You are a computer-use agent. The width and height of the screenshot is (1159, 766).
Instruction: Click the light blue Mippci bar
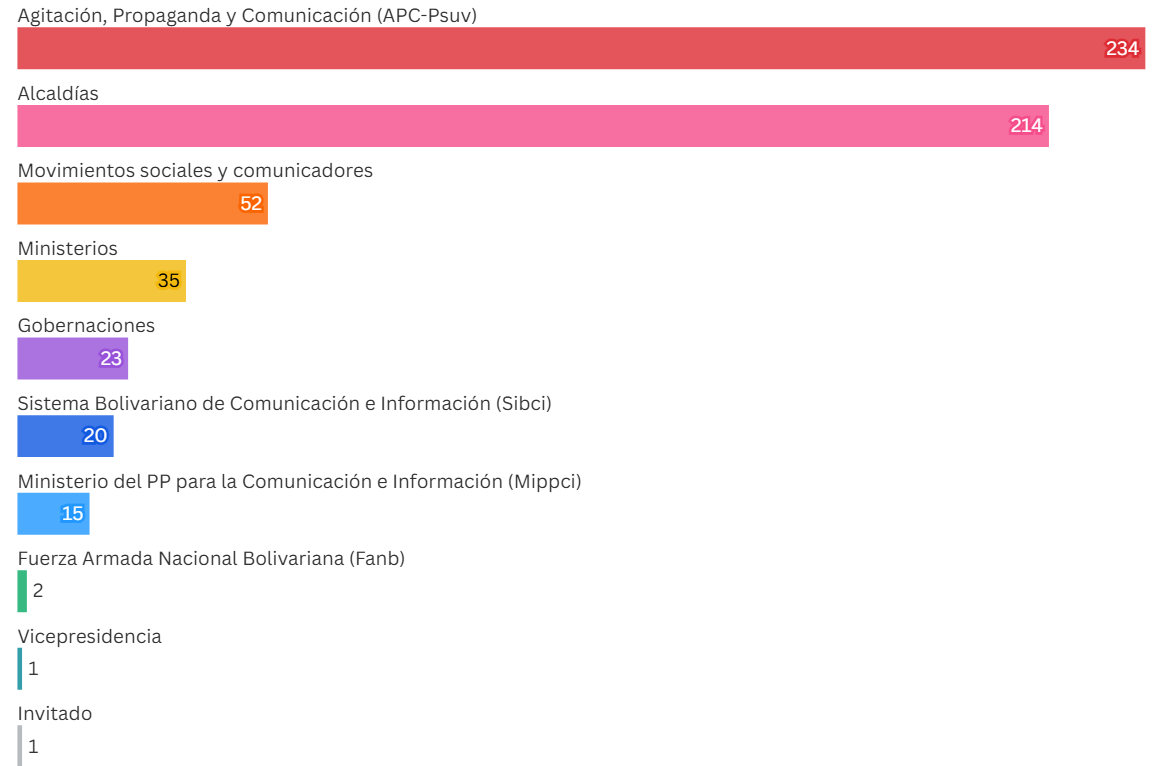click(x=53, y=514)
